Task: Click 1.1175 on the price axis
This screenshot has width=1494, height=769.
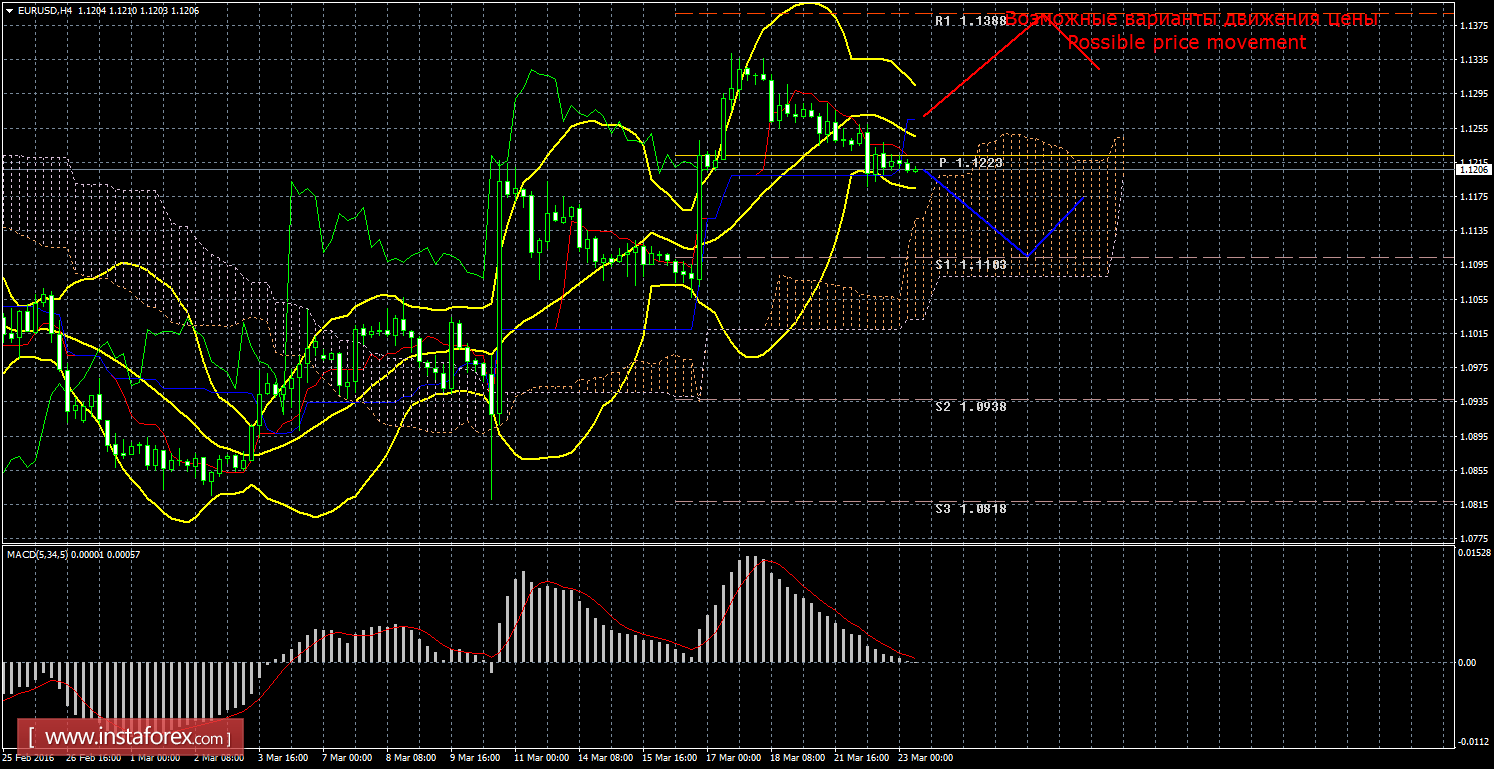Action: coord(1473,197)
